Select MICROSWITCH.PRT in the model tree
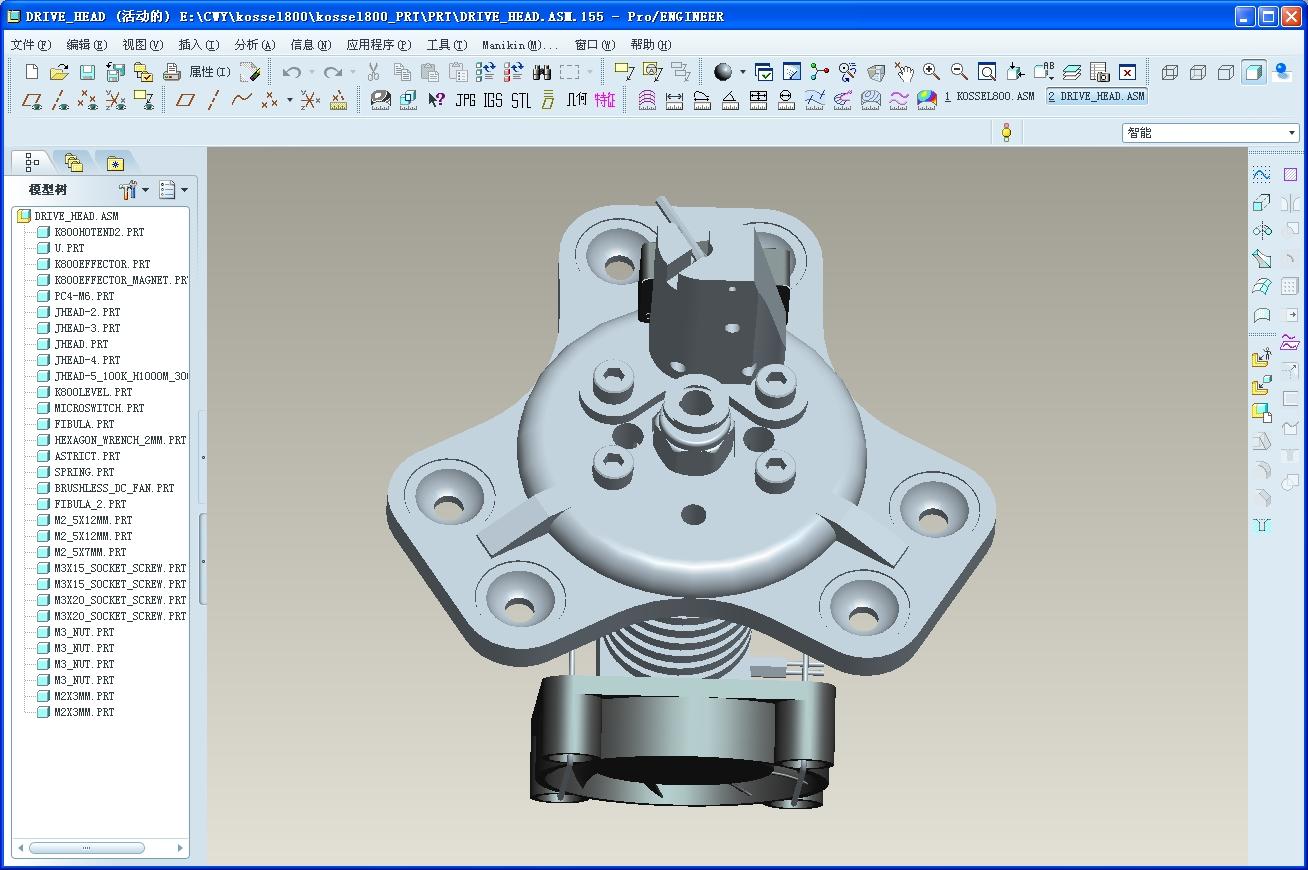 pyautogui.click(x=99, y=408)
